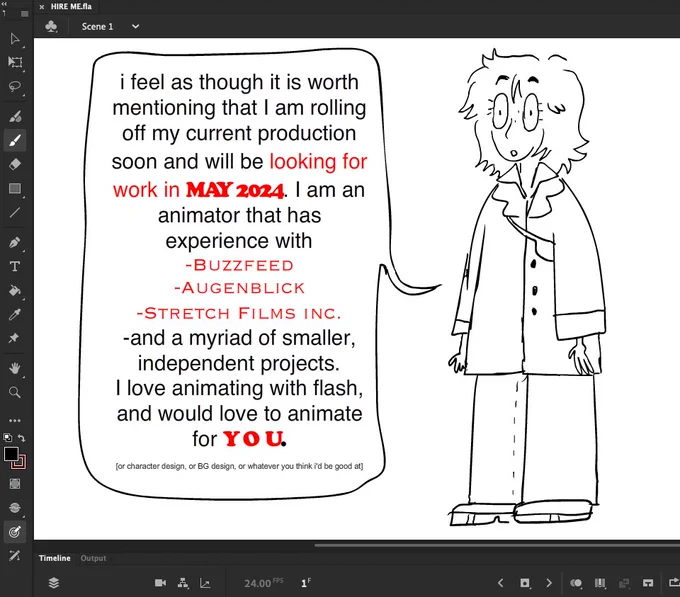Image resolution: width=680 pixels, height=597 pixels.
Task: Click the Scene 1 label
Action: click(x=97, y=26)
